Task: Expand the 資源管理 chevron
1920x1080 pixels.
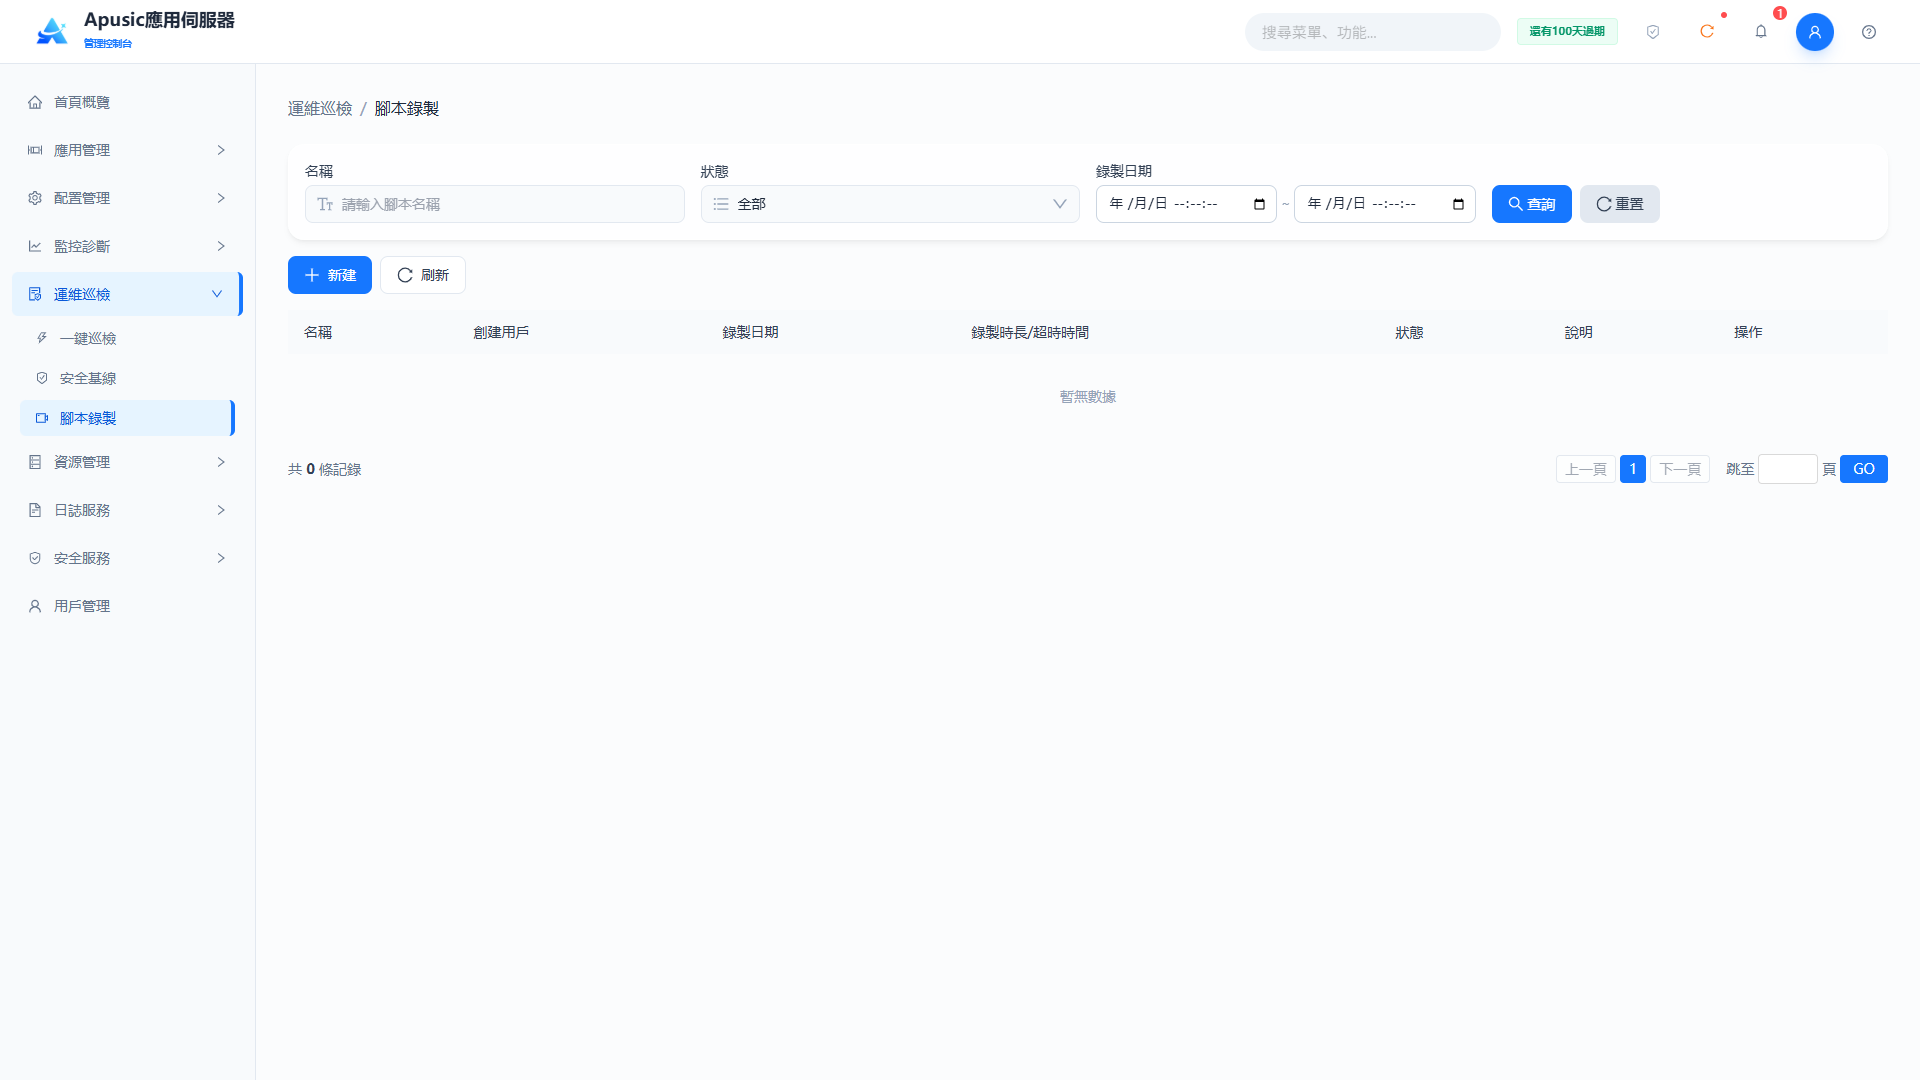Action: tap(221, 462)
